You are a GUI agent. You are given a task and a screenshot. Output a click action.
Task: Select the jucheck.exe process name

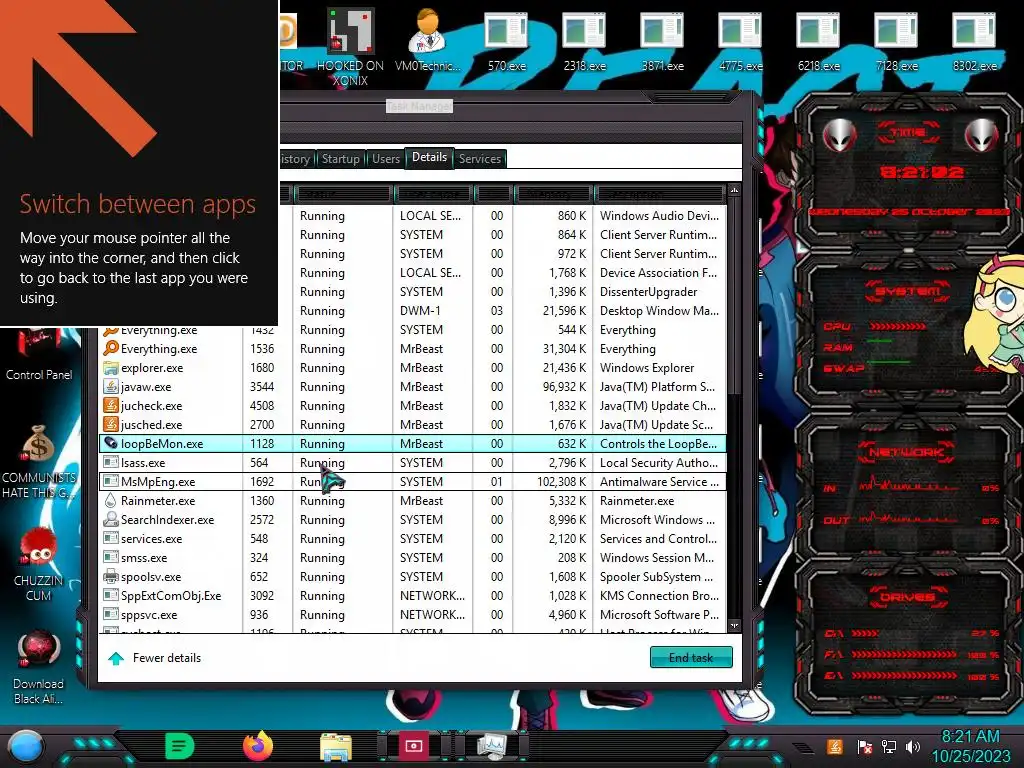point(151,406)
